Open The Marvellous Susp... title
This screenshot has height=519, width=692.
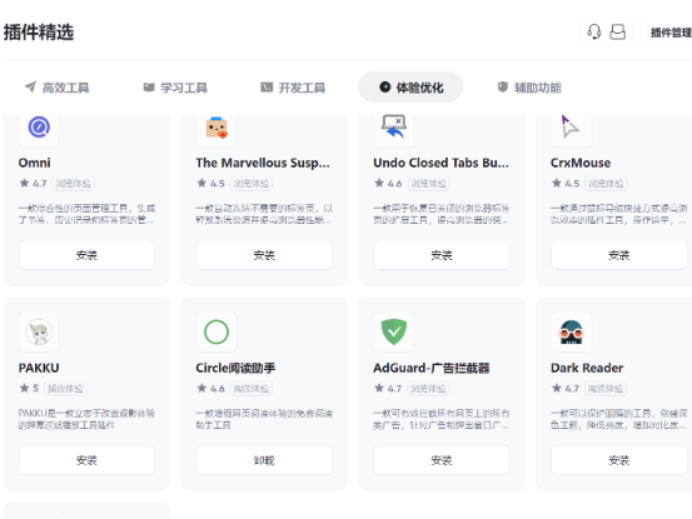click(x=263, y=163)
